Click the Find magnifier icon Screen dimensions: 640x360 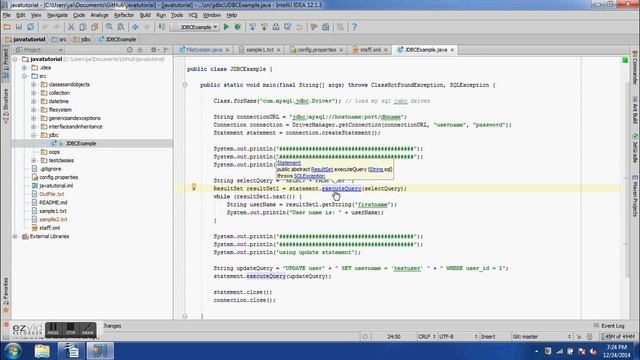(109, 27)
